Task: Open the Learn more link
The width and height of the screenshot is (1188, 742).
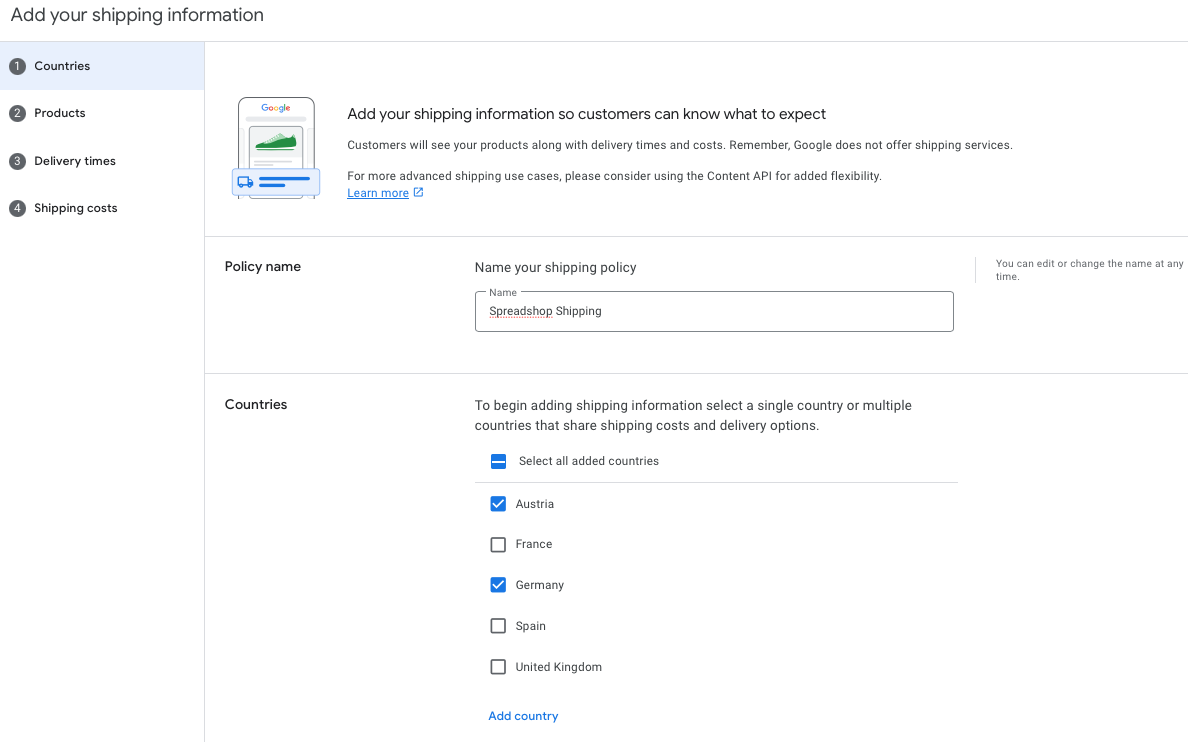Action: pyautogui.click(x=378, y=193)
